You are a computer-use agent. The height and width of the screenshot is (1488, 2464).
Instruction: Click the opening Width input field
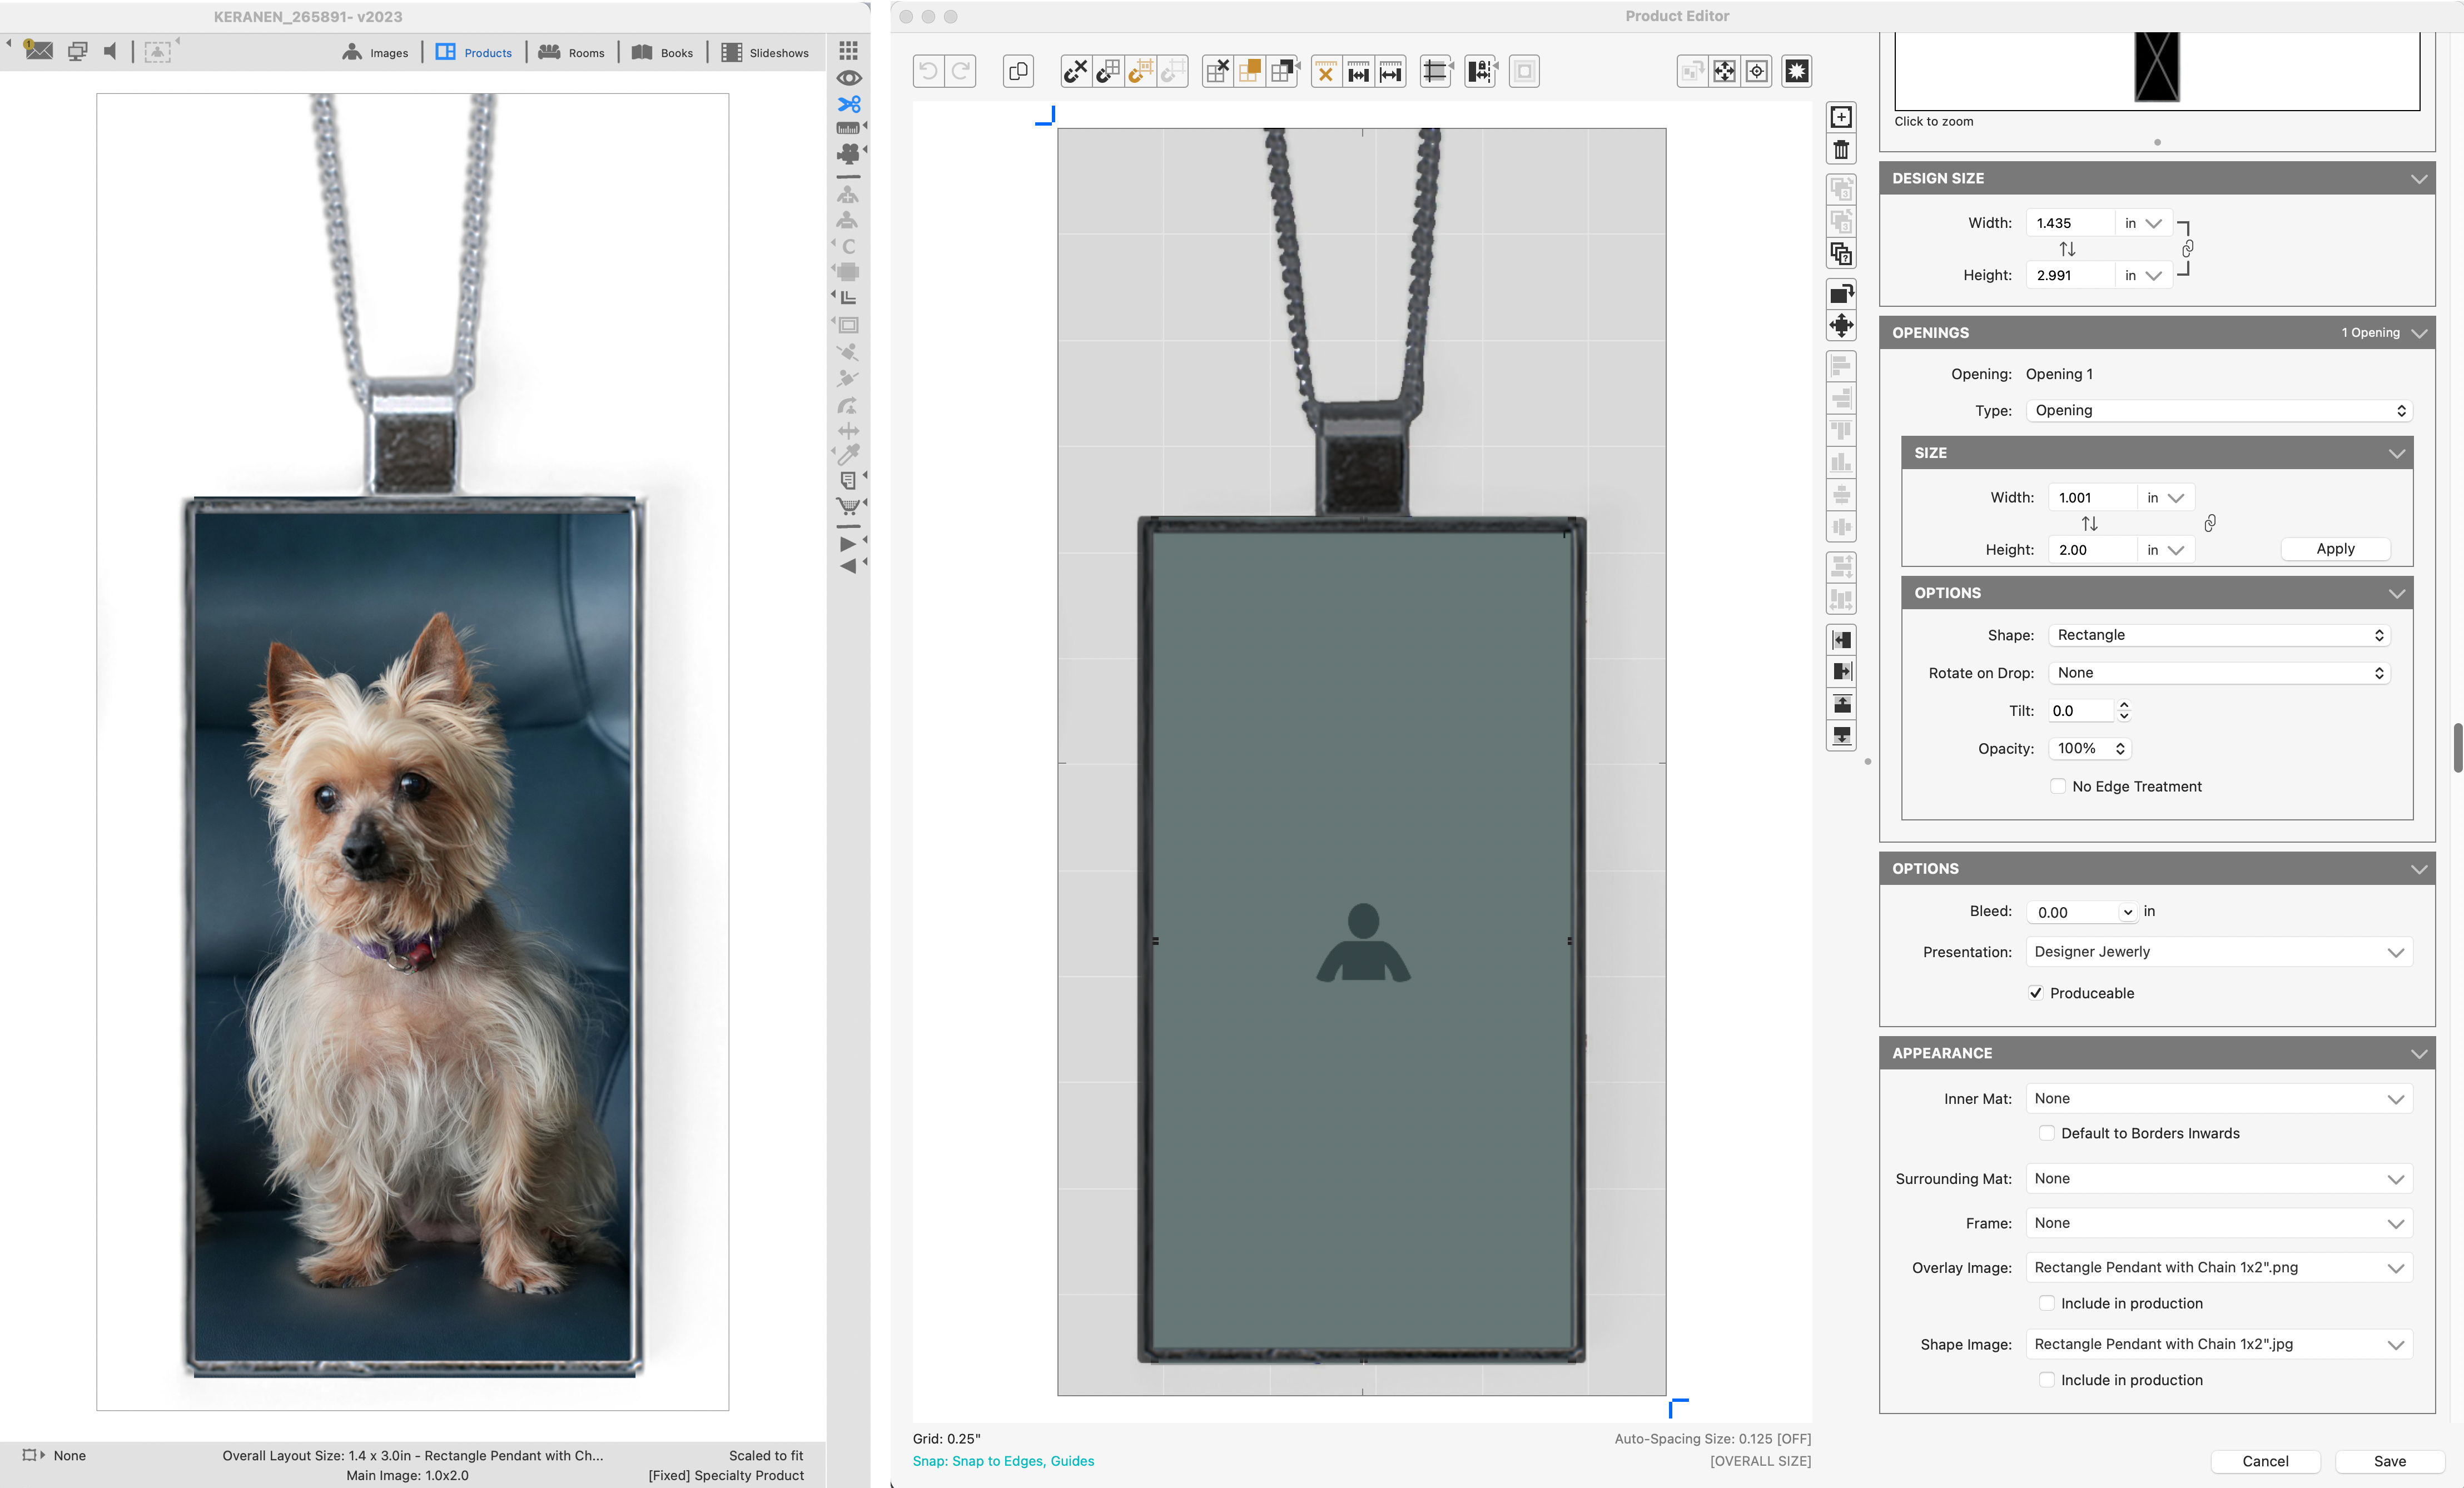2091,497
